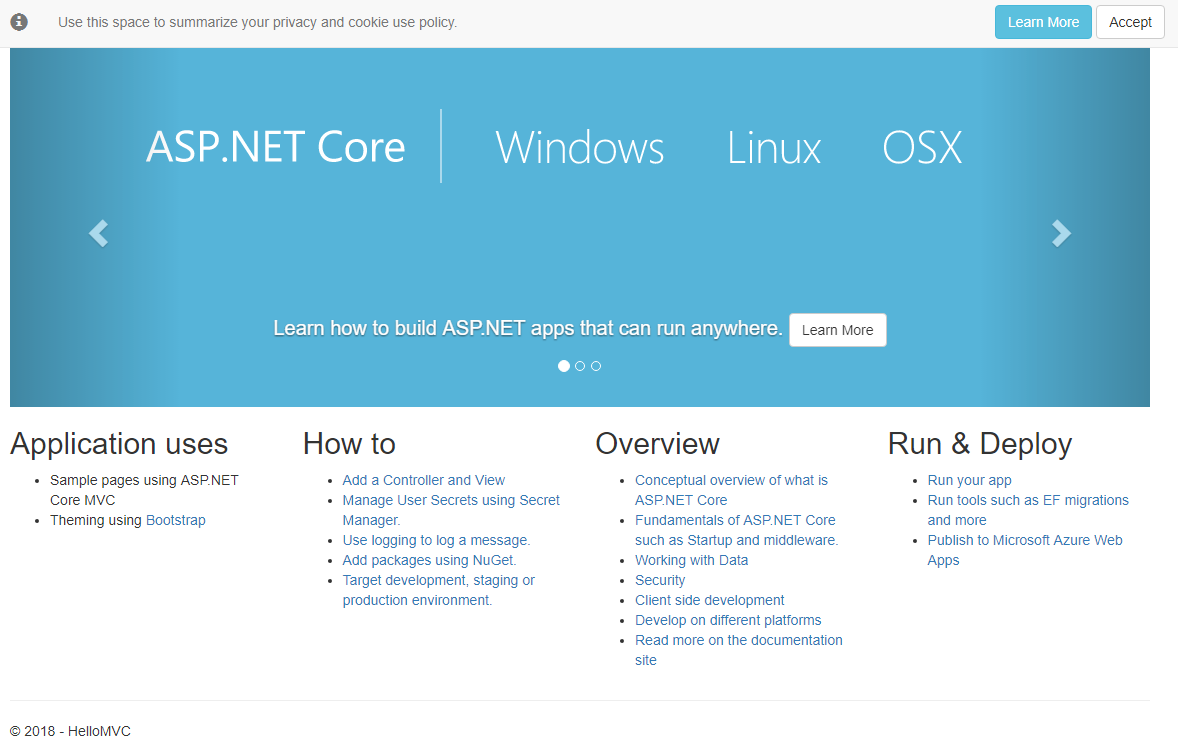
Task: Click 'Sample pages using ASP.NET Core MVC' text
Action: (x=144, y=490)
